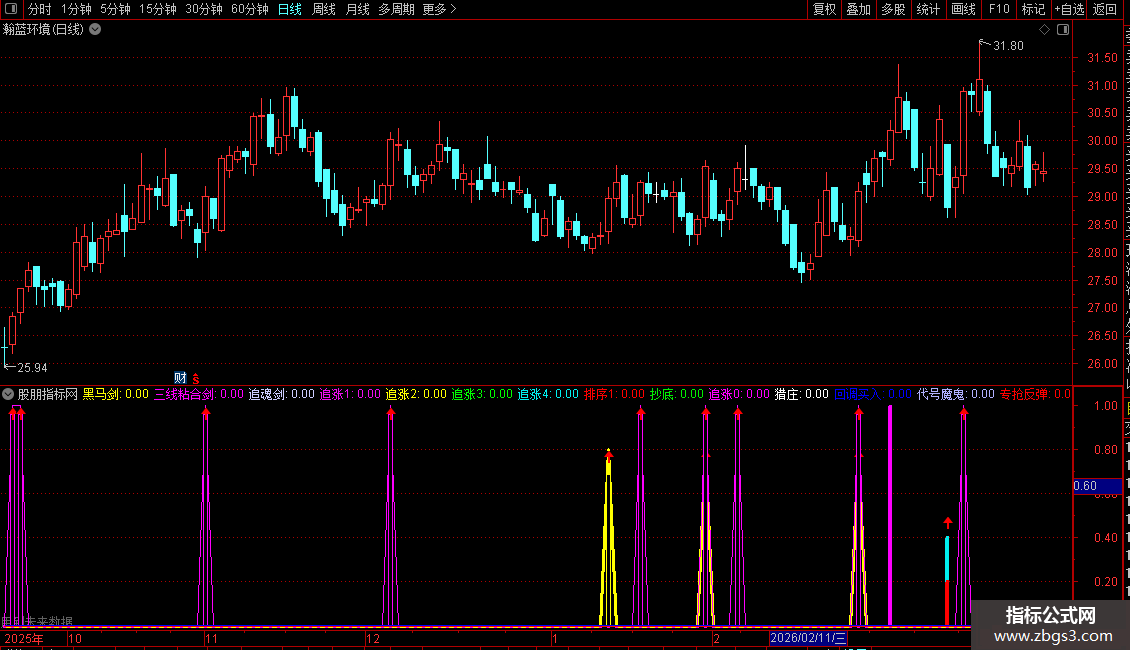1130x650 pixels.
Task: Open the 复权 adjustment option
Action: 824,9
